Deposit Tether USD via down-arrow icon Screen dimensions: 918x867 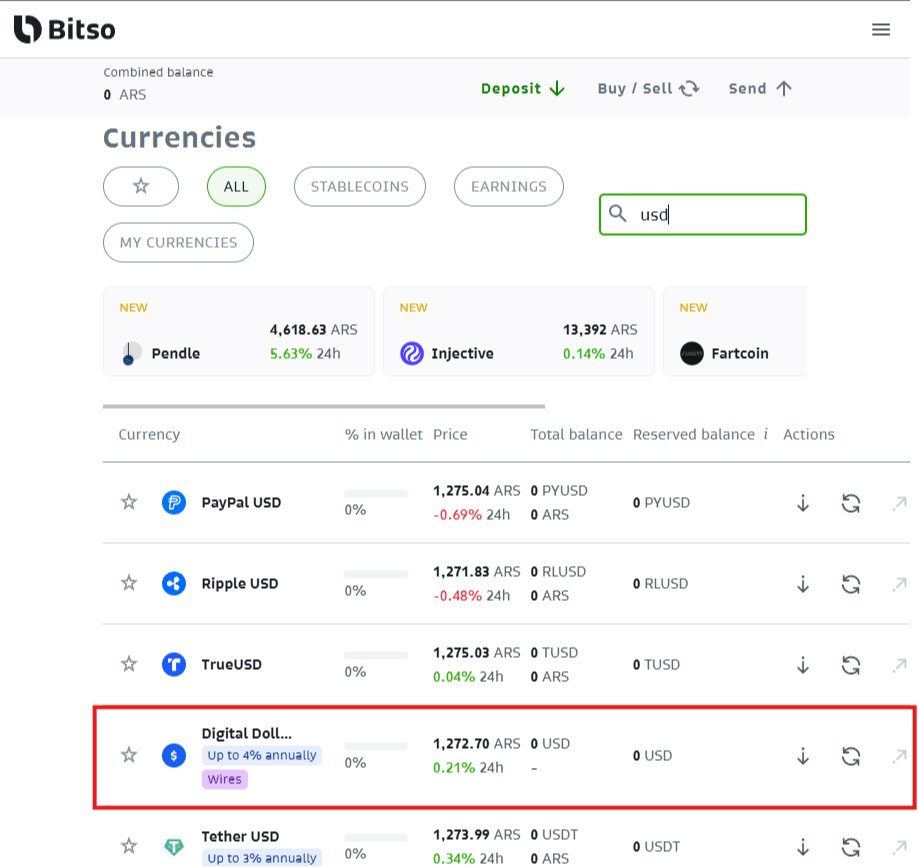coord(803,847)
